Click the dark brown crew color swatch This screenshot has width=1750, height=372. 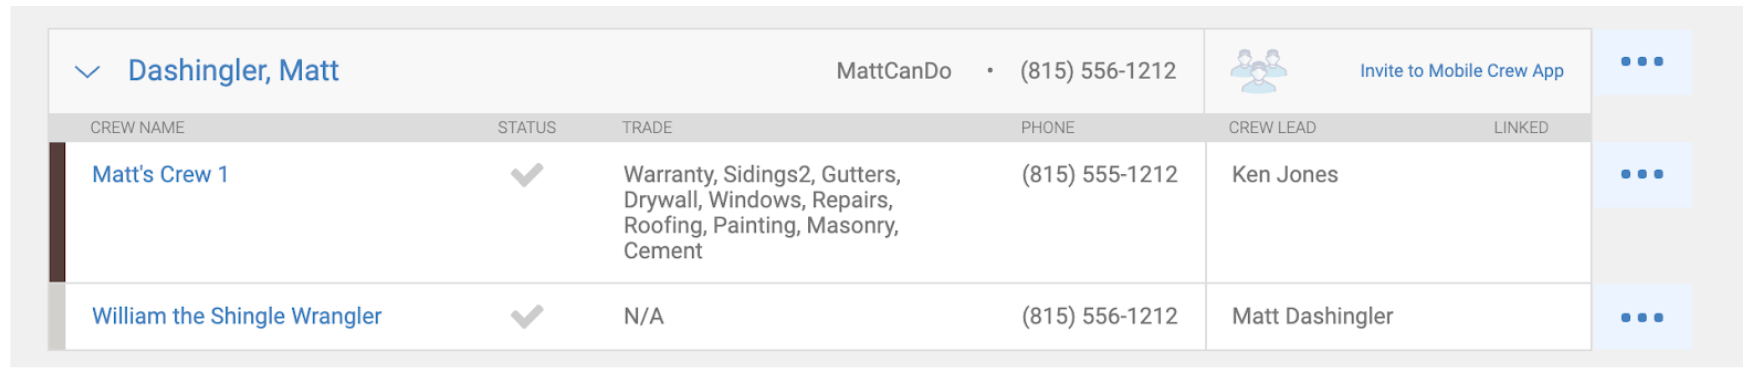click(x=57, y=212)
